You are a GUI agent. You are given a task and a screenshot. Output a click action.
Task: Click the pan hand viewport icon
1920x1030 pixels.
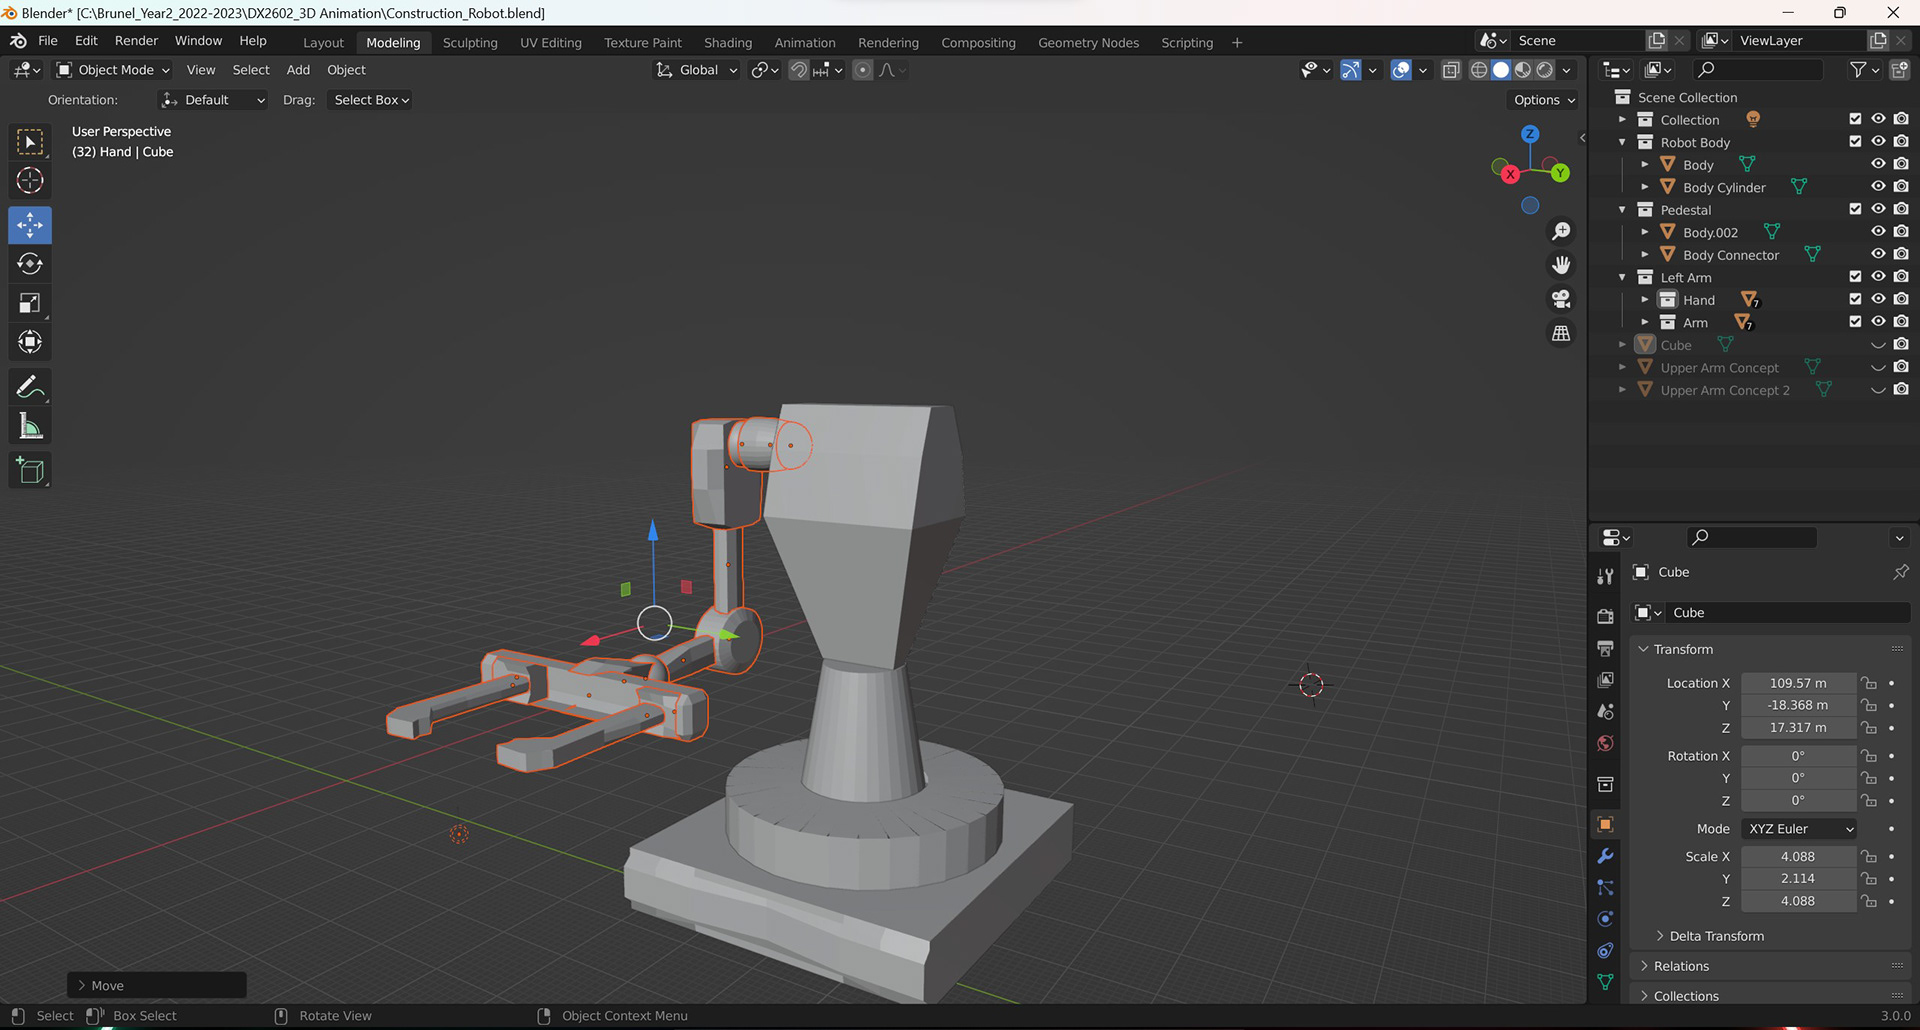click(1561, 265)
